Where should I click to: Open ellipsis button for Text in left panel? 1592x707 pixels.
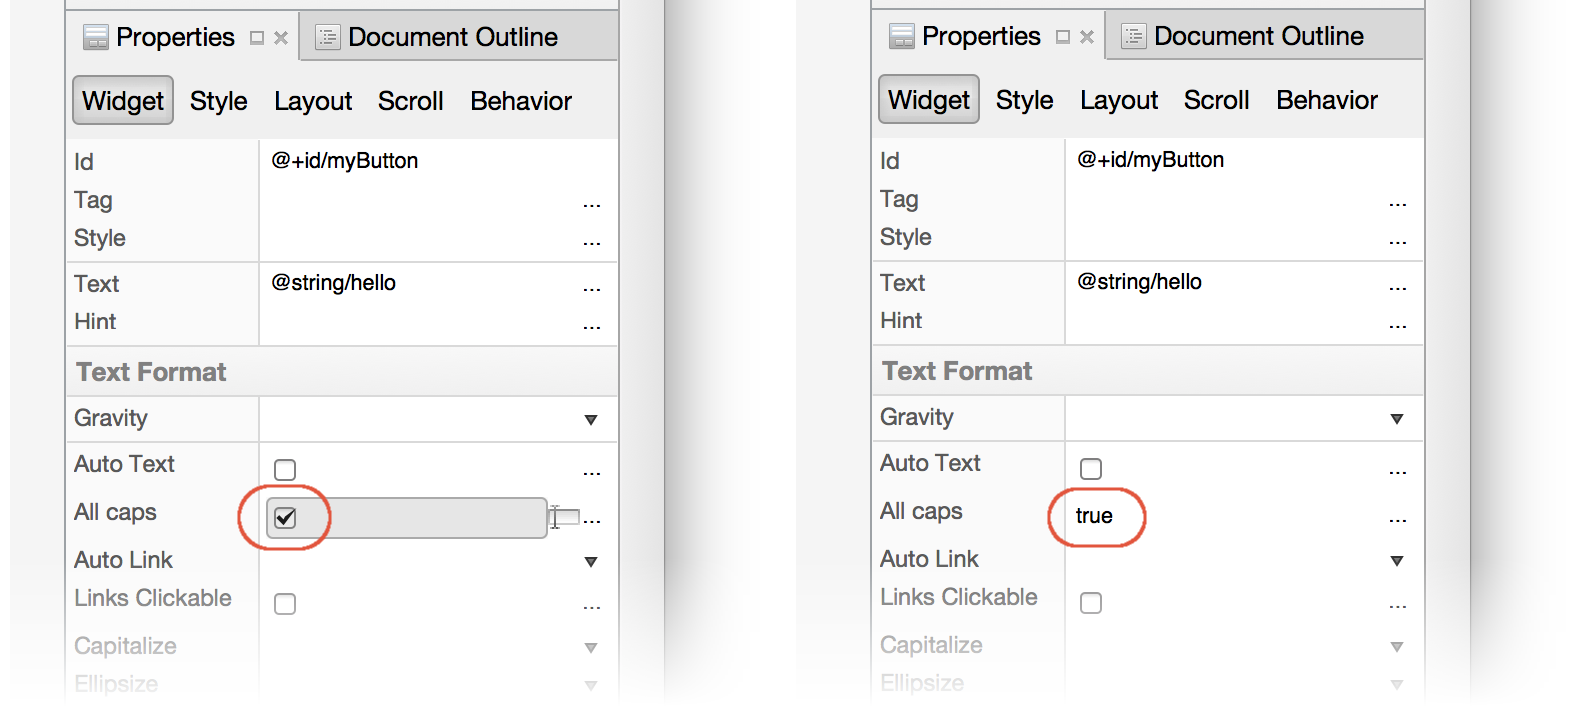coord(592,289)
